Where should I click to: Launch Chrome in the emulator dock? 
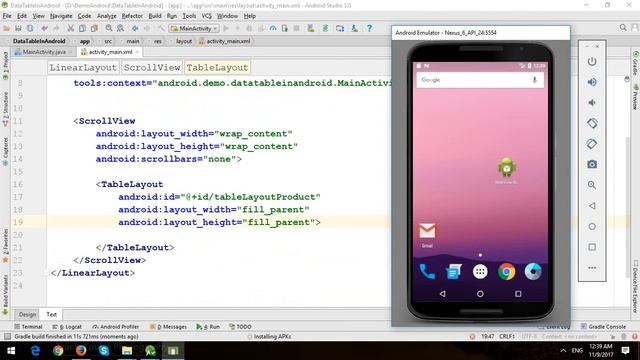click(507, 272)
